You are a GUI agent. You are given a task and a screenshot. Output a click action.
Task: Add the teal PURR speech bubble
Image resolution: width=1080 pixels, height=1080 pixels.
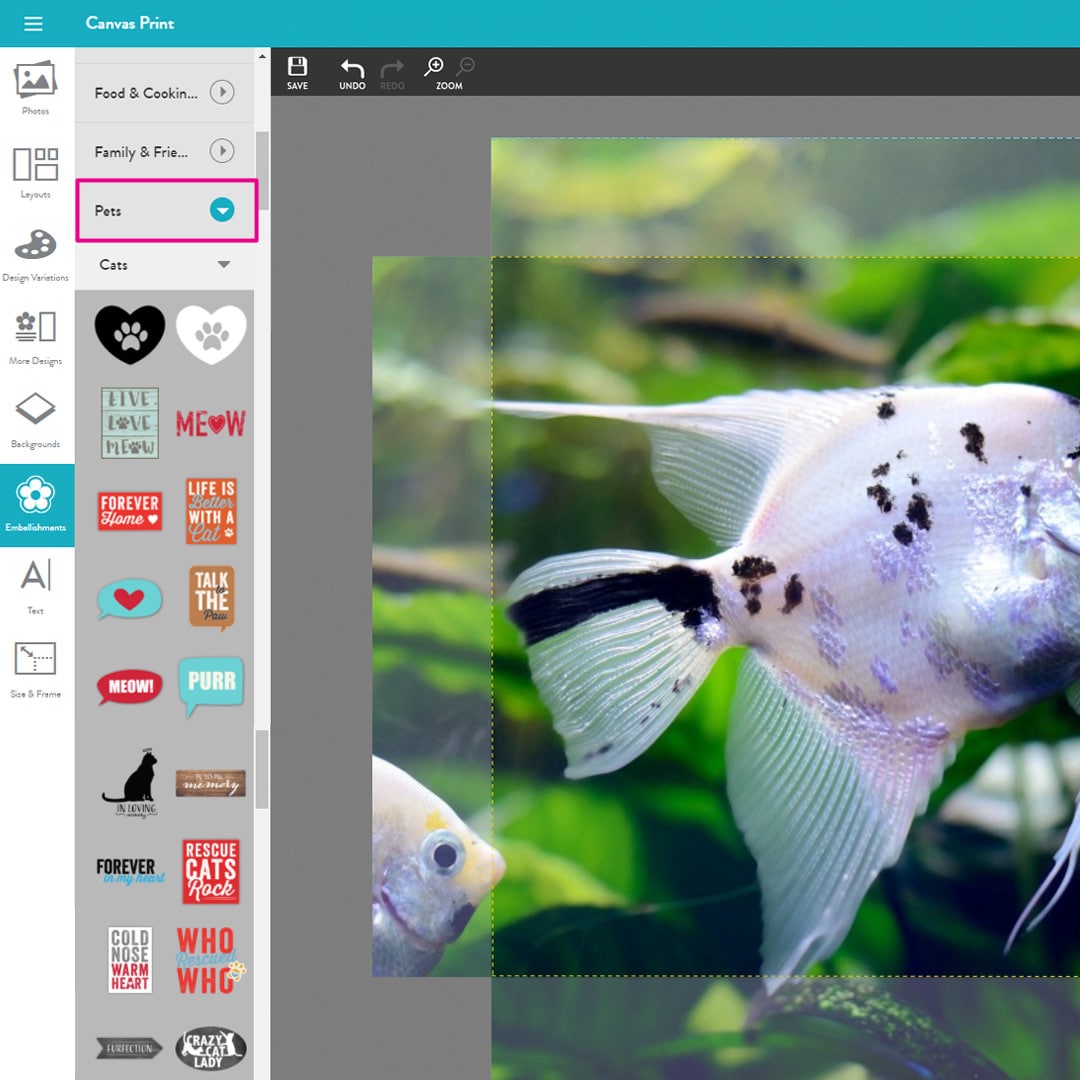(x=211, y=684)
